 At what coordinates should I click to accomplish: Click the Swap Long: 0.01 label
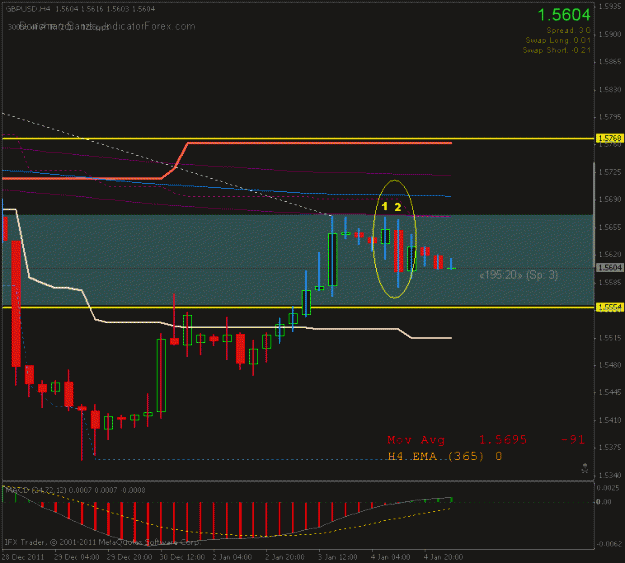[558, 40]
